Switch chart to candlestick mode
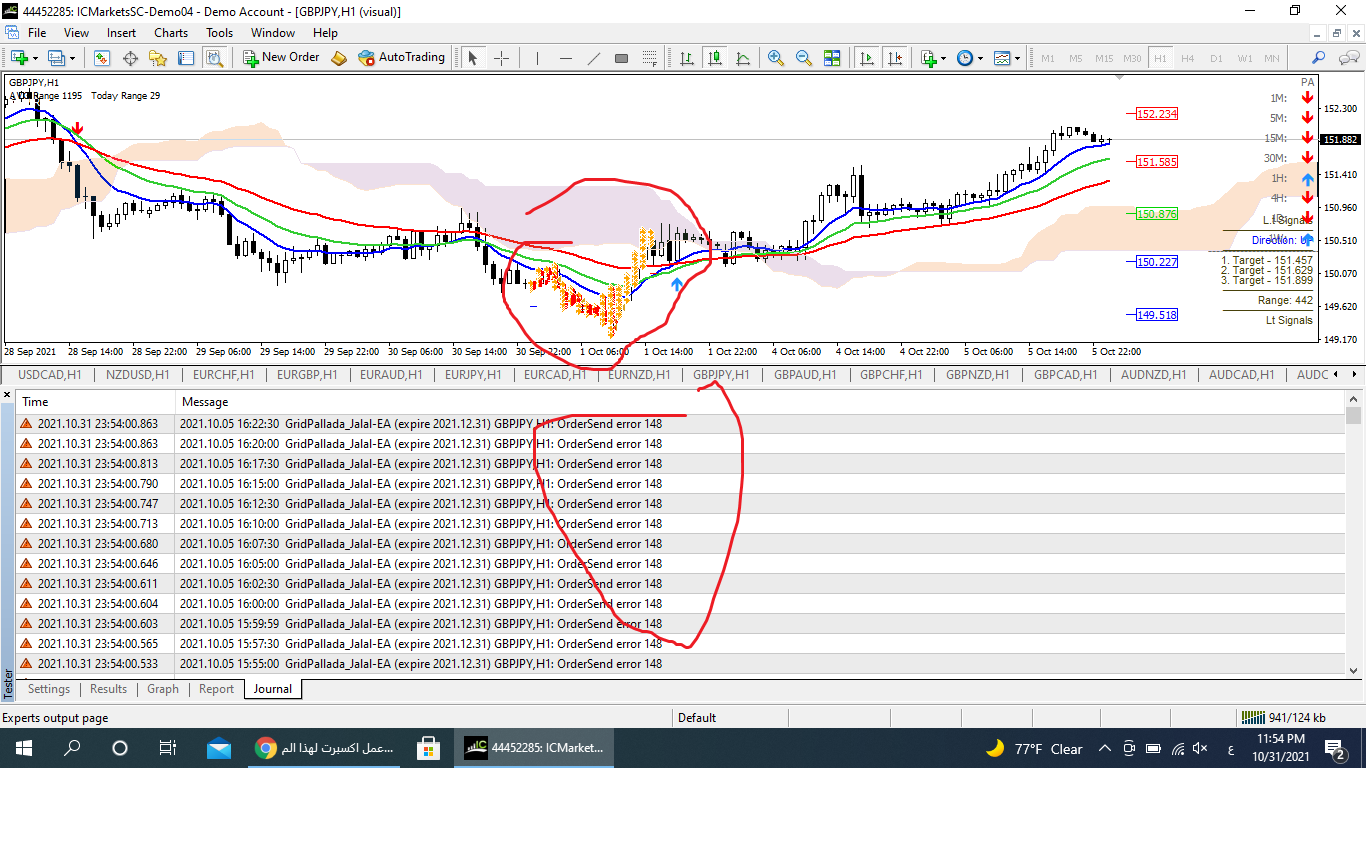This screenshot has width=1366, height=842. click(714, 58)
